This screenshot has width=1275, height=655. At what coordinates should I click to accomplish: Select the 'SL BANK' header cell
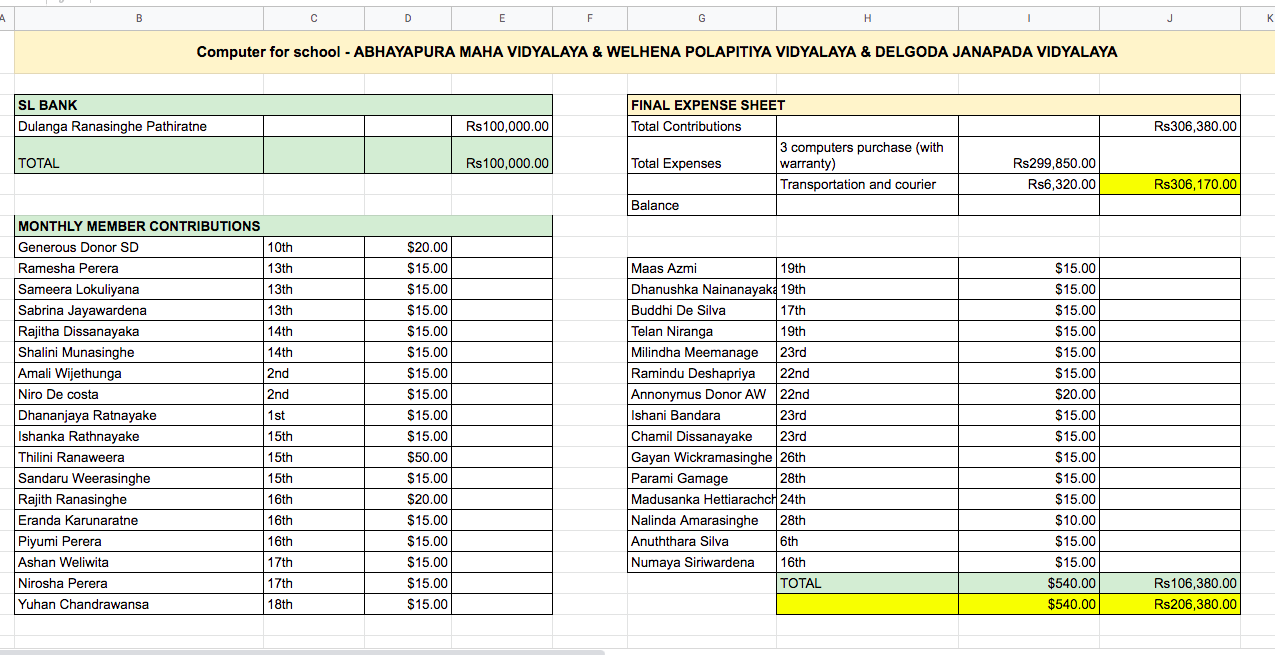point(283,105)
